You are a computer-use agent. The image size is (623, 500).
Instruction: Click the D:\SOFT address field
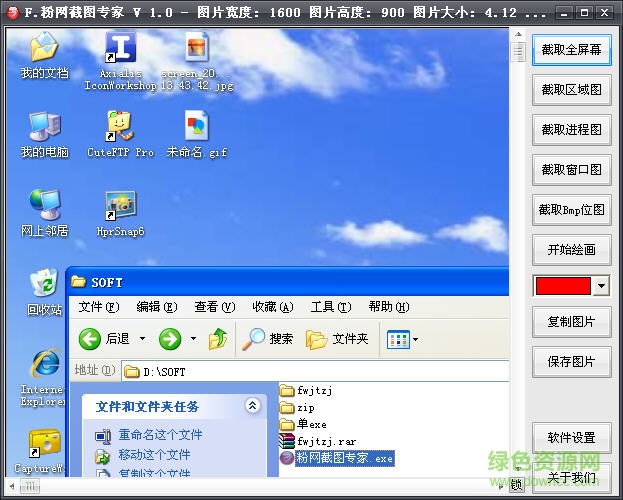coord(315,372)
